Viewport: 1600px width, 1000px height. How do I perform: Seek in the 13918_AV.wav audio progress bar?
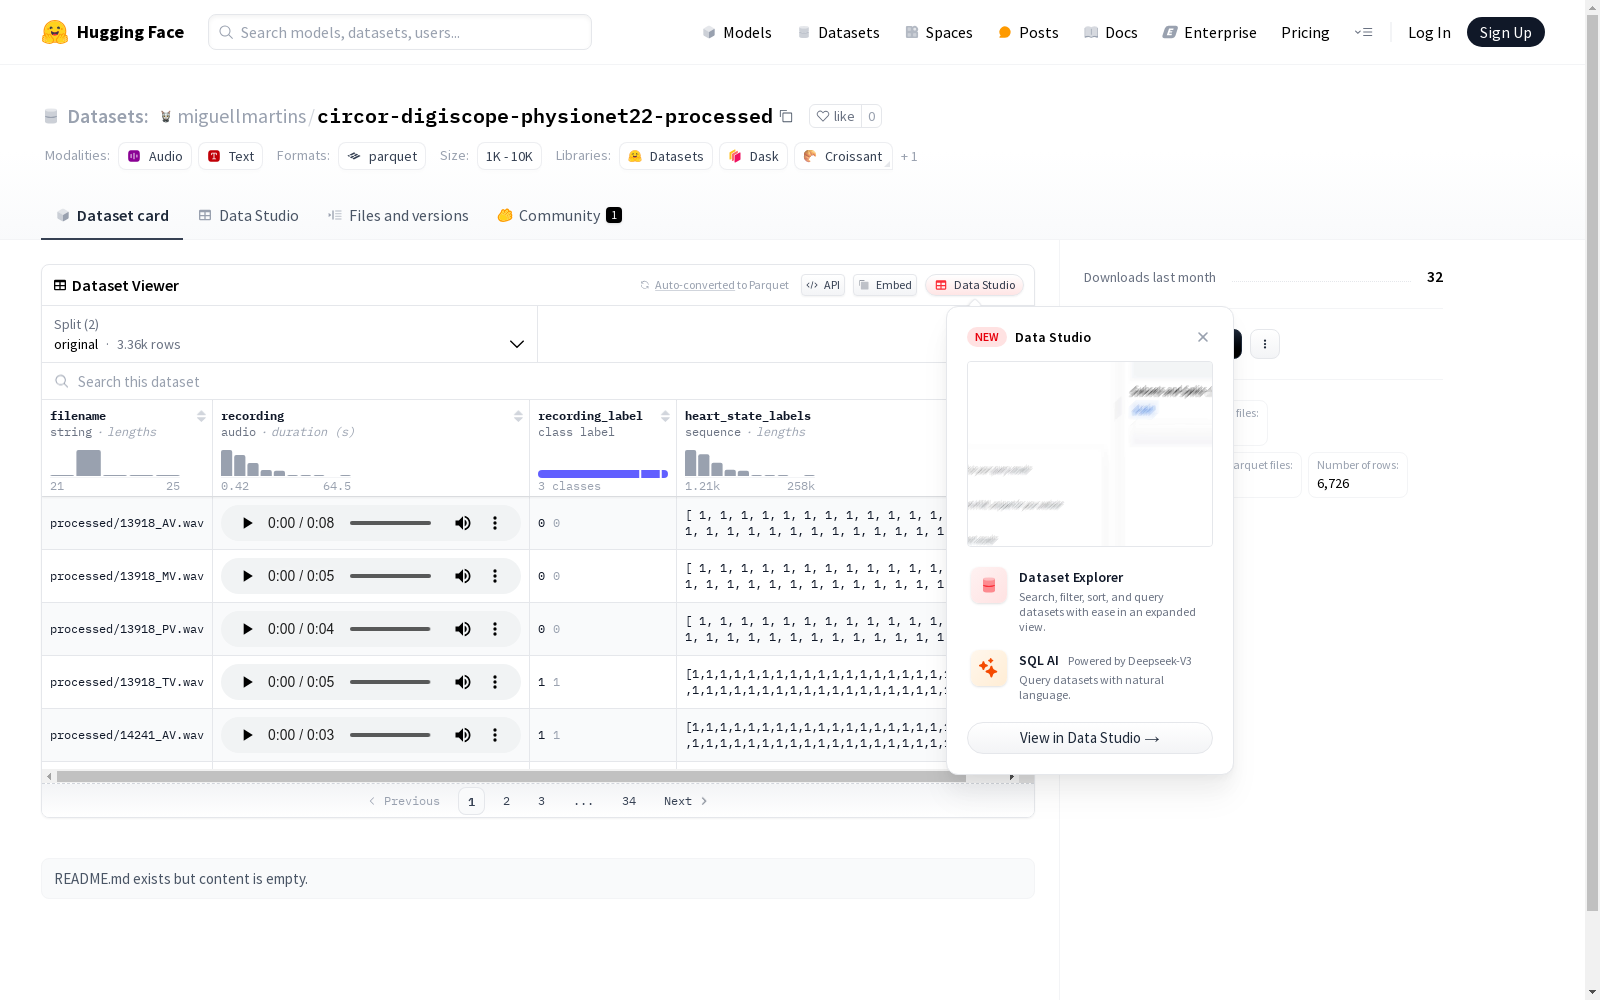pos(390,523)
